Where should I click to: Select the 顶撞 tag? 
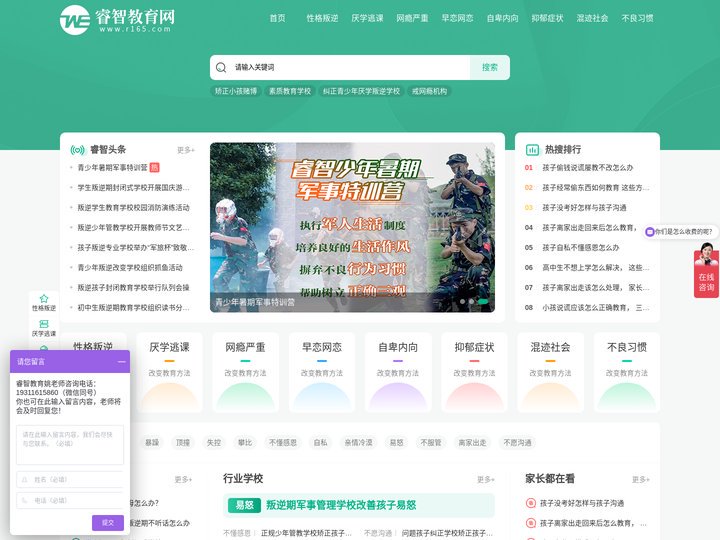coord(183,443)
